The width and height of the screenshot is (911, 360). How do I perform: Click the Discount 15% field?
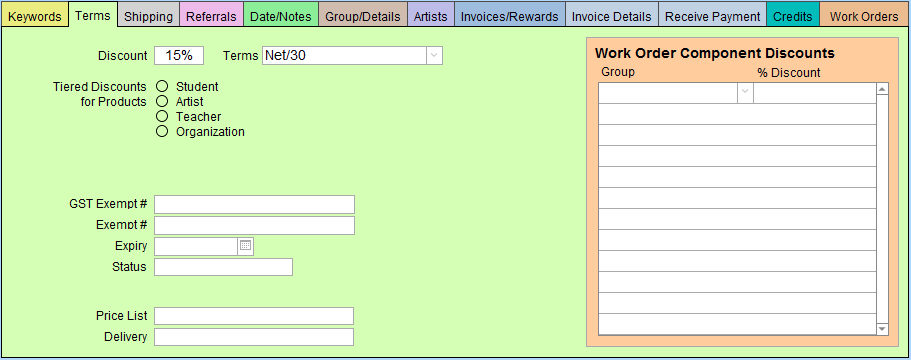[x=179, y=56]
